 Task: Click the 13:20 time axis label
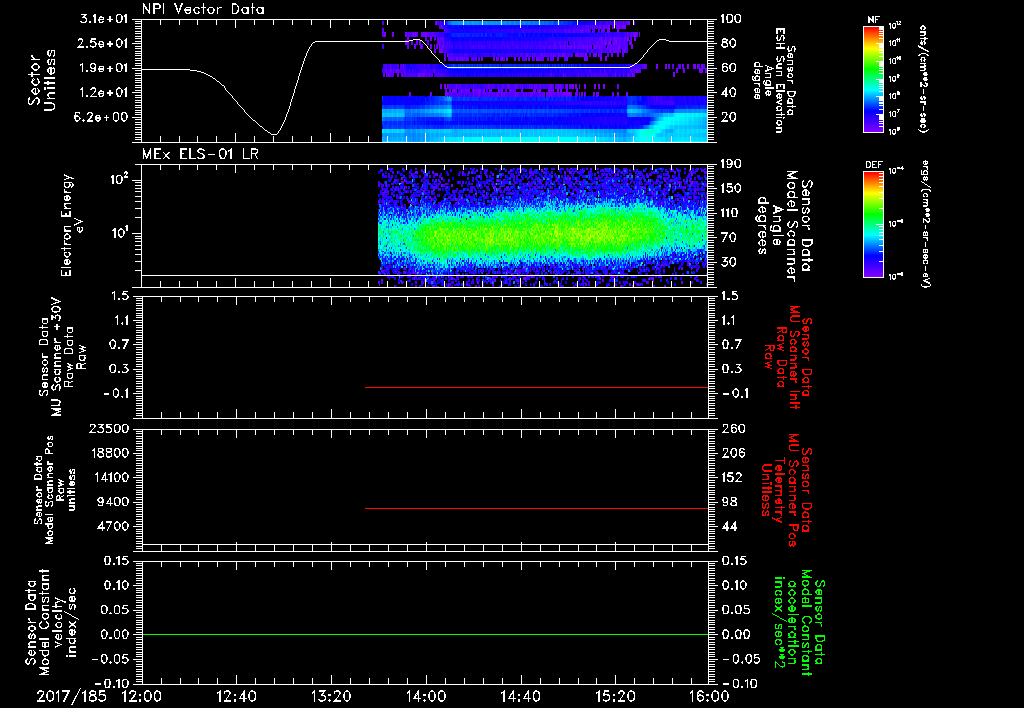coord(331,696)
